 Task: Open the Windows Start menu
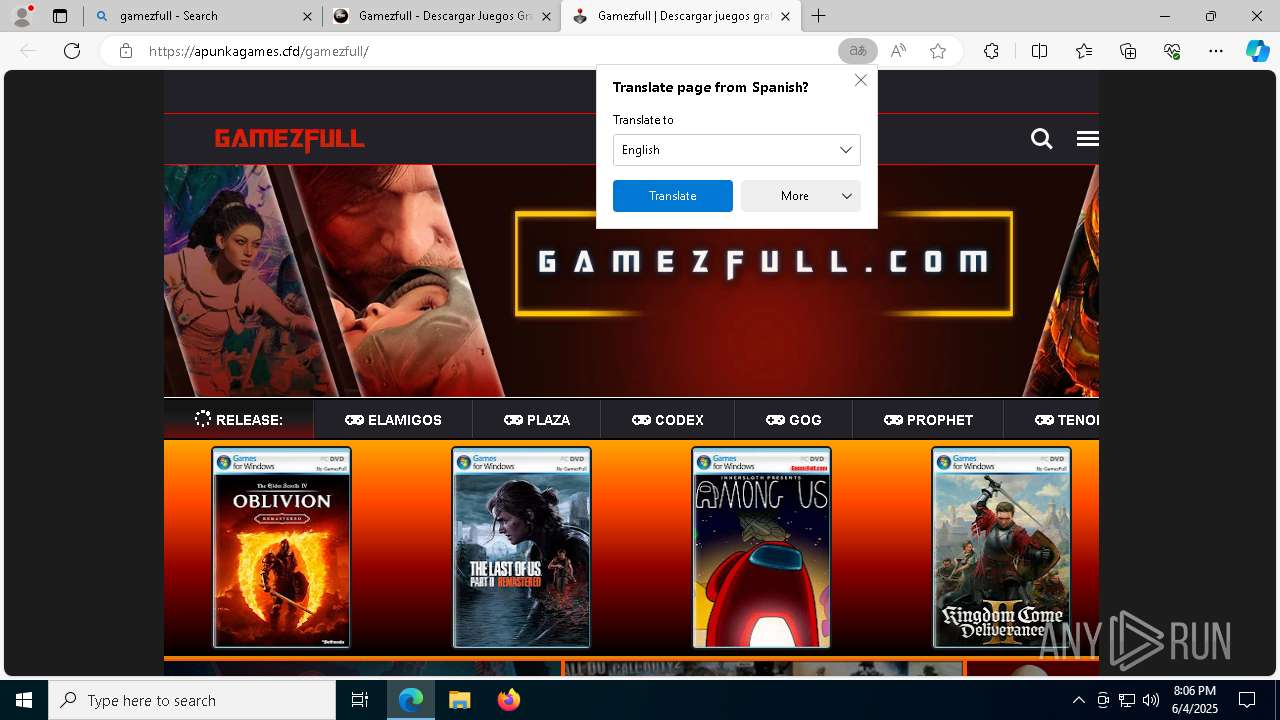click(24, 700)
